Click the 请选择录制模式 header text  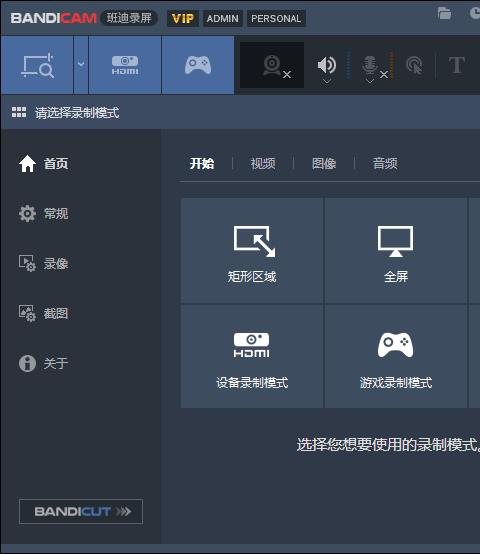[x=77, y=113]
